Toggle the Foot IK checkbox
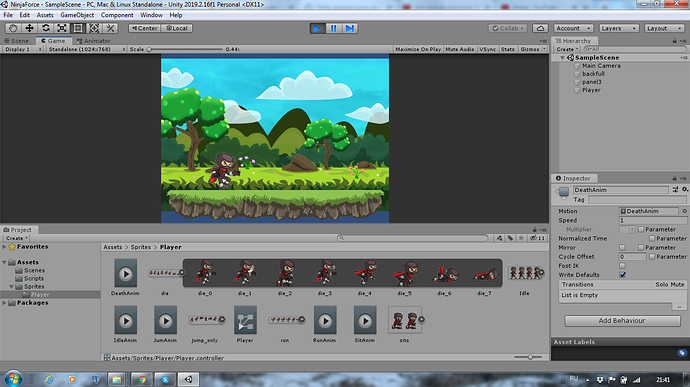The image size is (690, 387). point(622,266)
